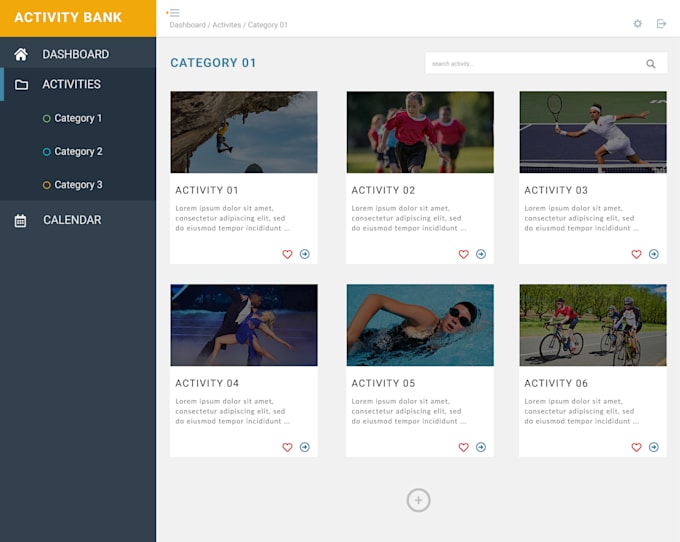The height and width of the screenshot is (542, 680).
Task: Select Activities in the sidebar
Action: click(78, 85)
